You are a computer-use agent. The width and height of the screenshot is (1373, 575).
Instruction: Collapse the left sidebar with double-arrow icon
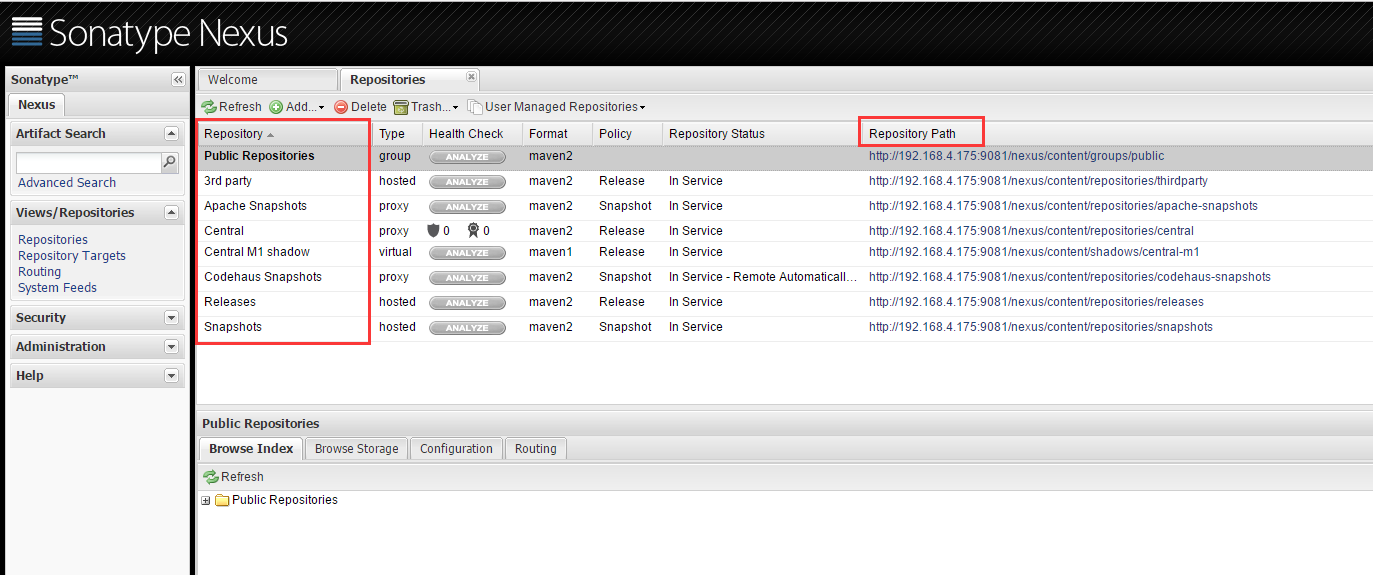pos(178,80)
